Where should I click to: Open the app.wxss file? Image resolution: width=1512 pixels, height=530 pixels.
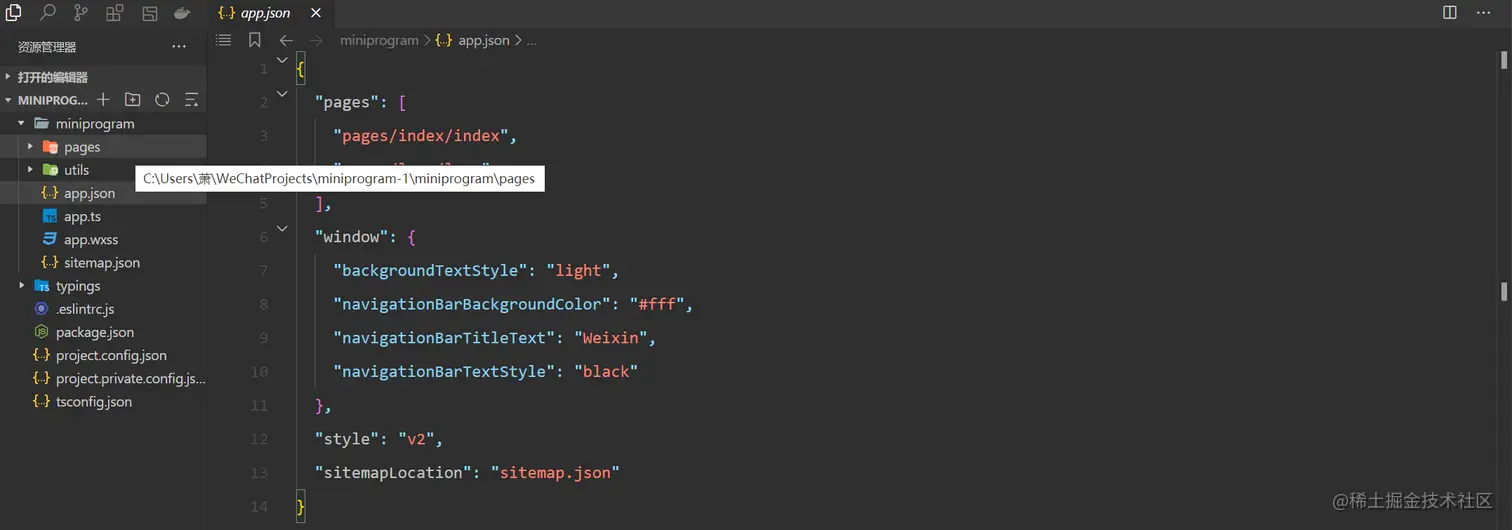pyautogui.click(x=103, y=239)
